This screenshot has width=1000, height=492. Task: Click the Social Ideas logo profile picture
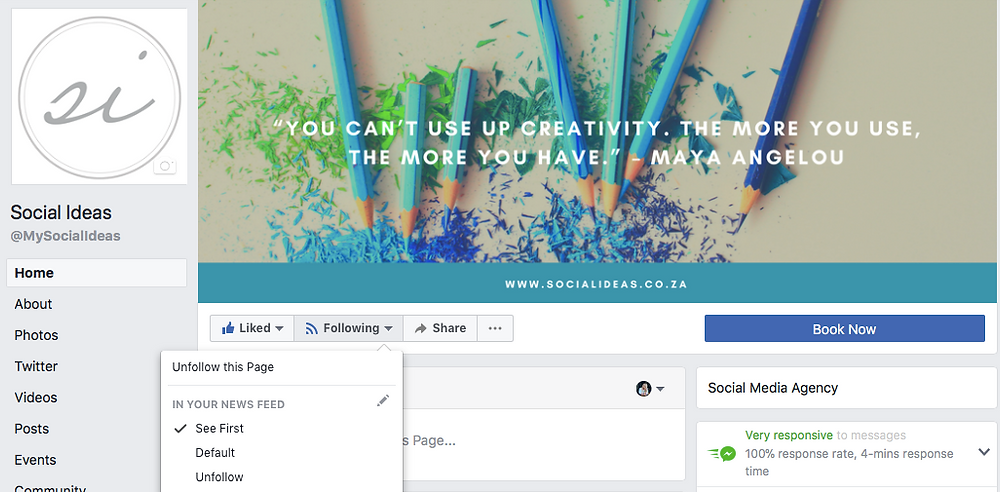coord(99,96)
